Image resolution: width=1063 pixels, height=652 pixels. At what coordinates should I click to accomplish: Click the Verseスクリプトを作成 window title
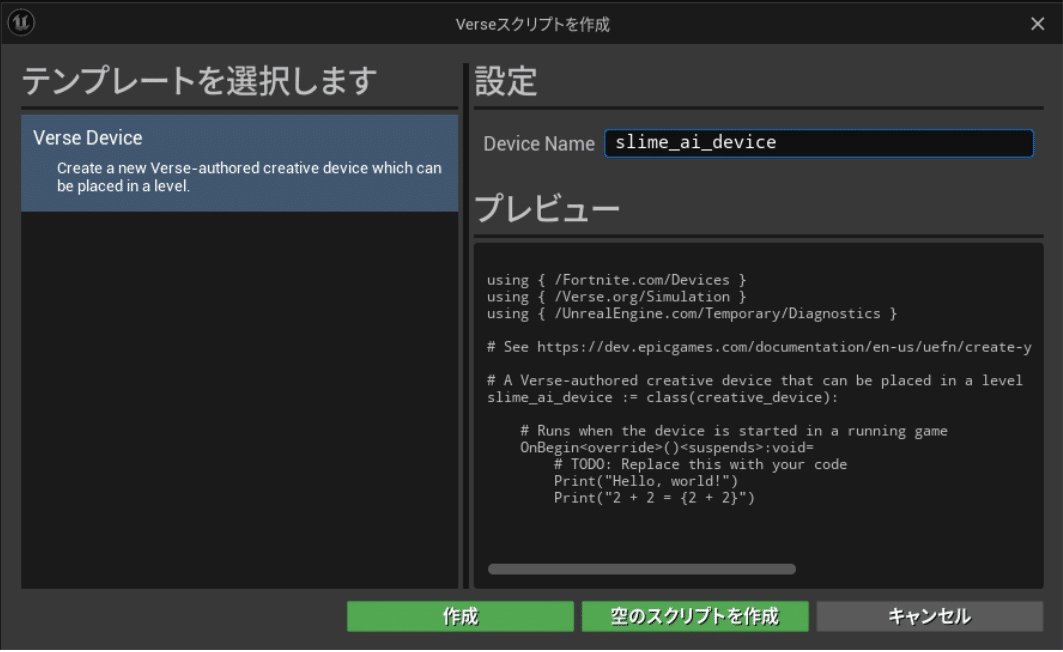532,24
